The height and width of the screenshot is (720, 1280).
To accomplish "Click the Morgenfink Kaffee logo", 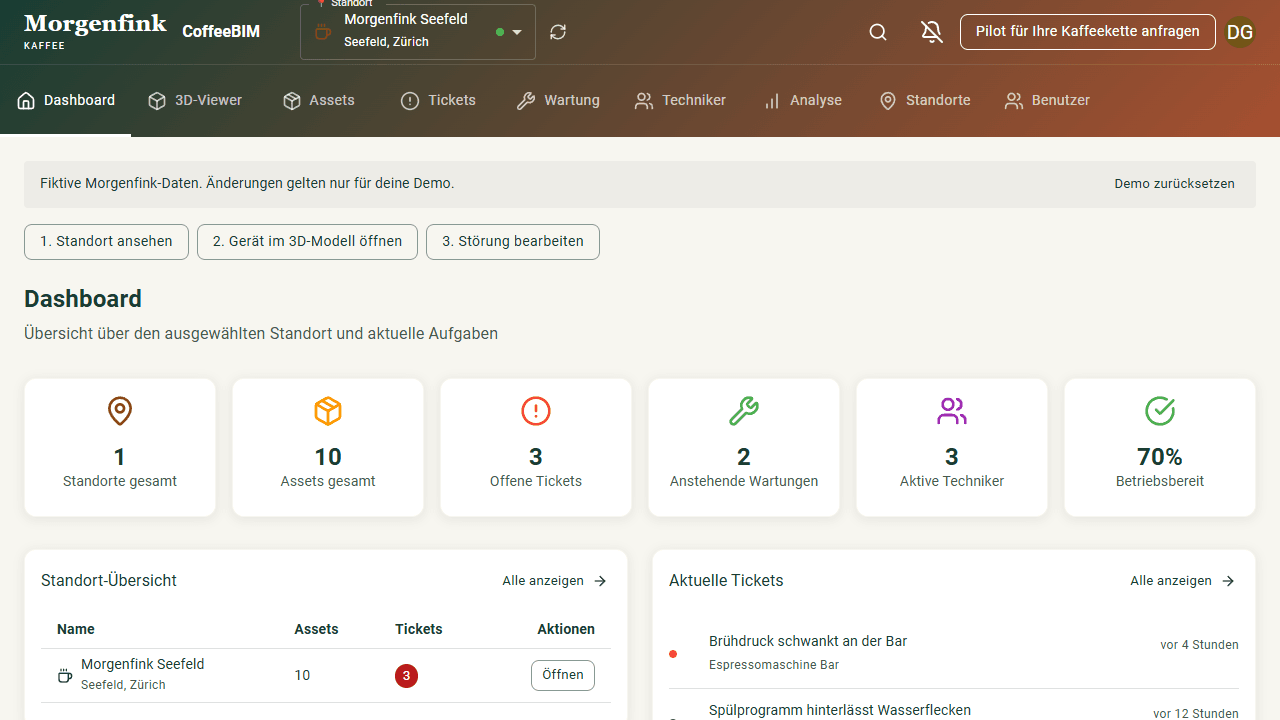I will pos(95,31).
